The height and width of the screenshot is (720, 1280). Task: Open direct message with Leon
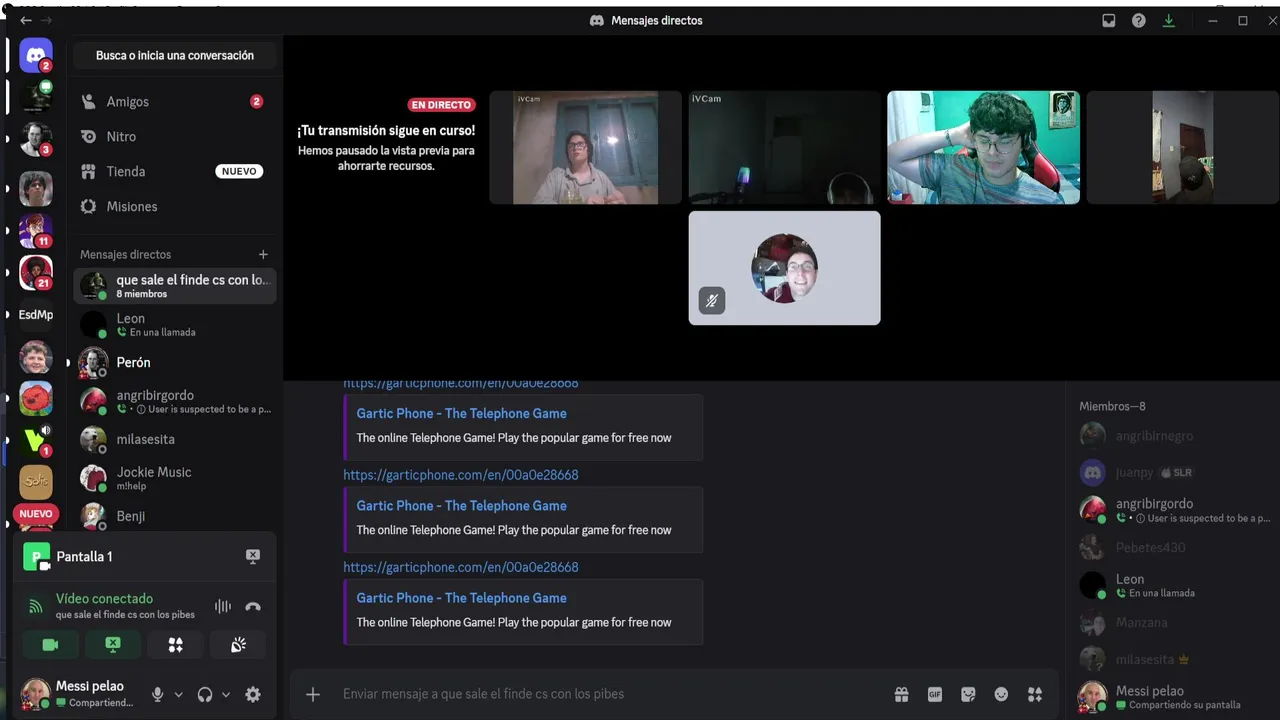click(174, 325)
